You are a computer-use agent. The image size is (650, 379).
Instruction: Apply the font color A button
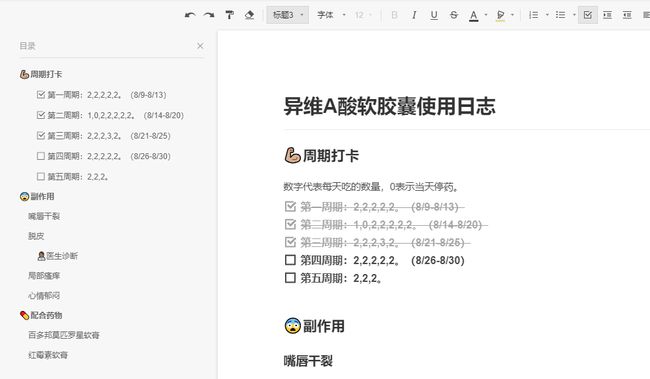(x=473, y=16)
